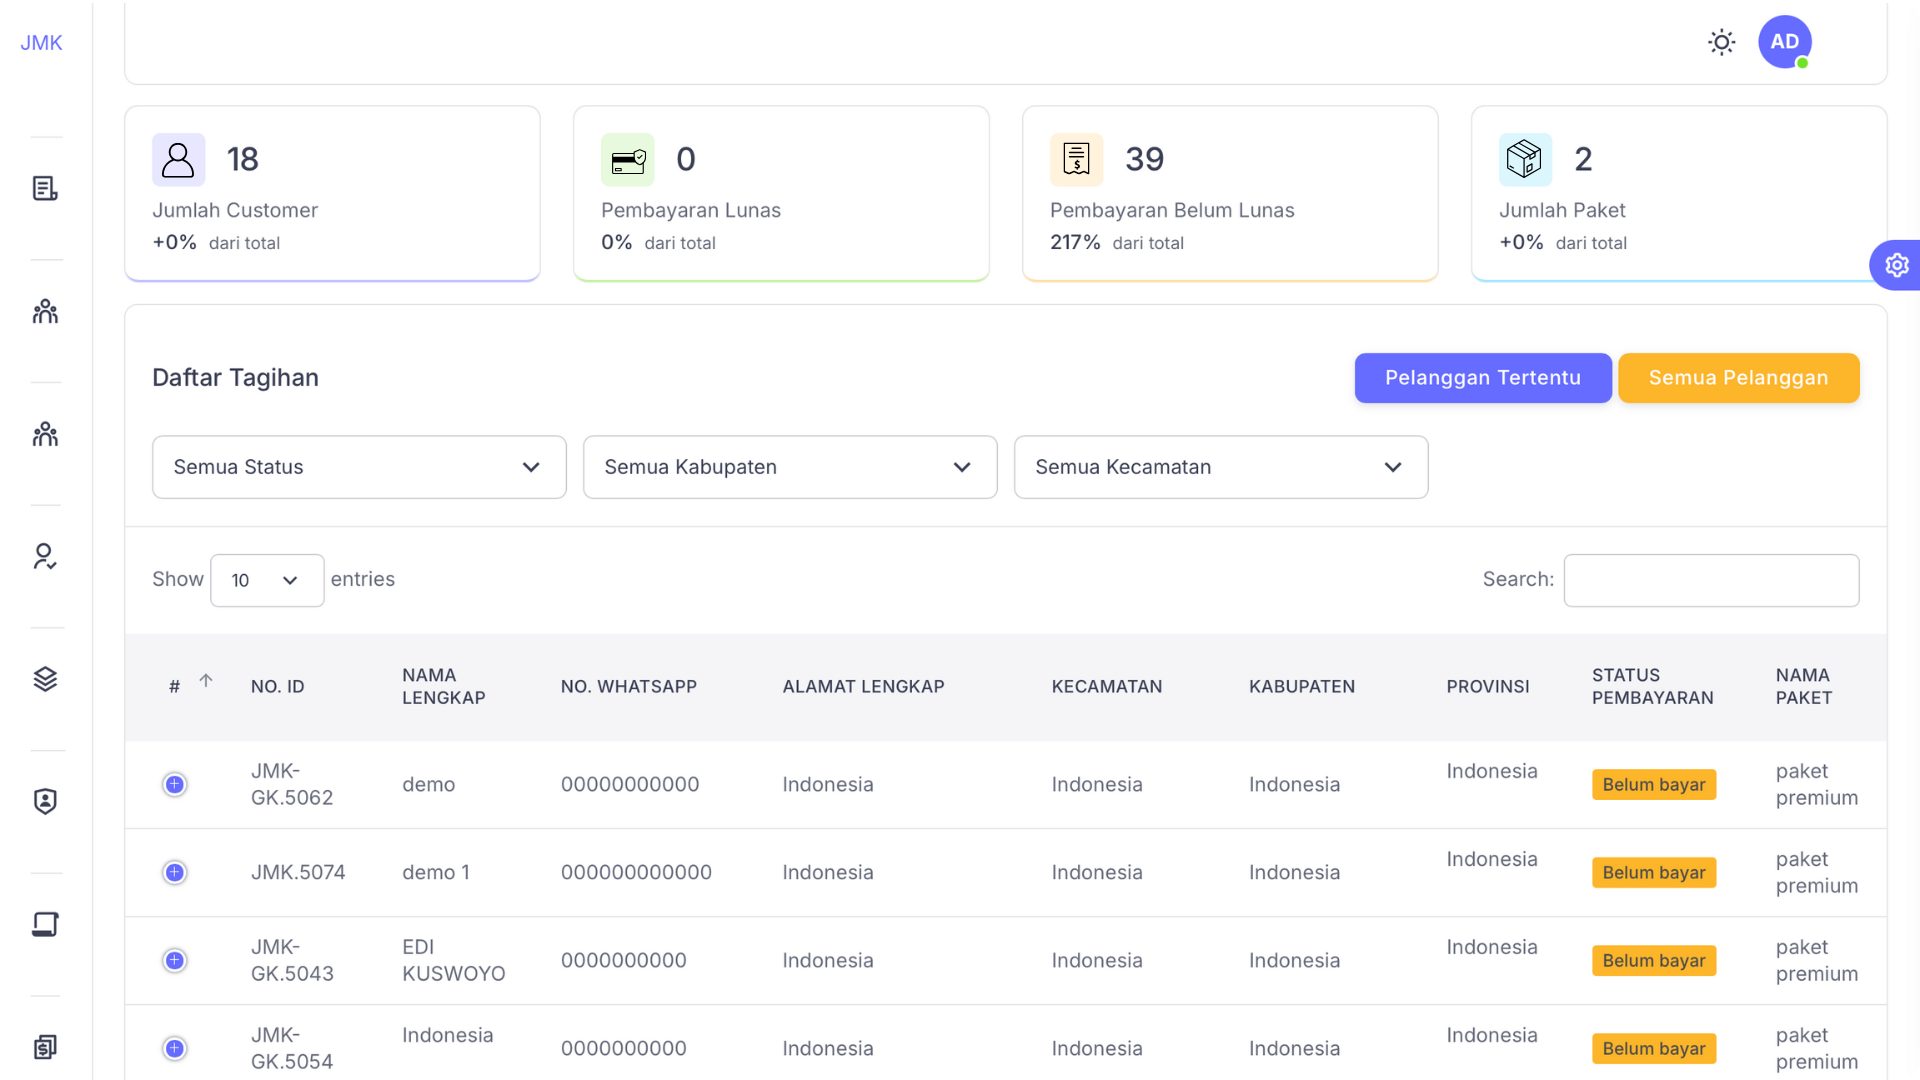1920x1080 pixels.
Task: Open the AD user avatar menu
Action: (x=1784, y=42)
